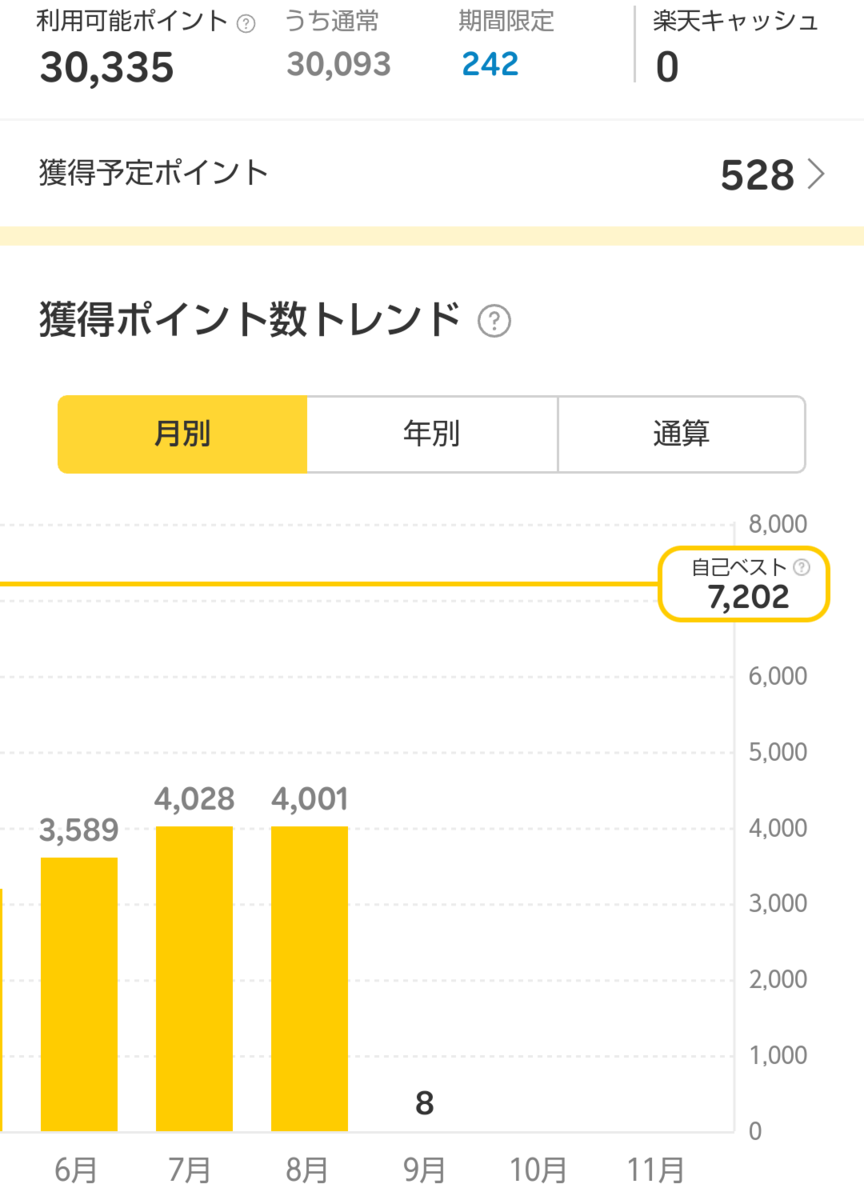Tap the 7月 axis label
864x1200 pixels.
(x=190, y=1169)
